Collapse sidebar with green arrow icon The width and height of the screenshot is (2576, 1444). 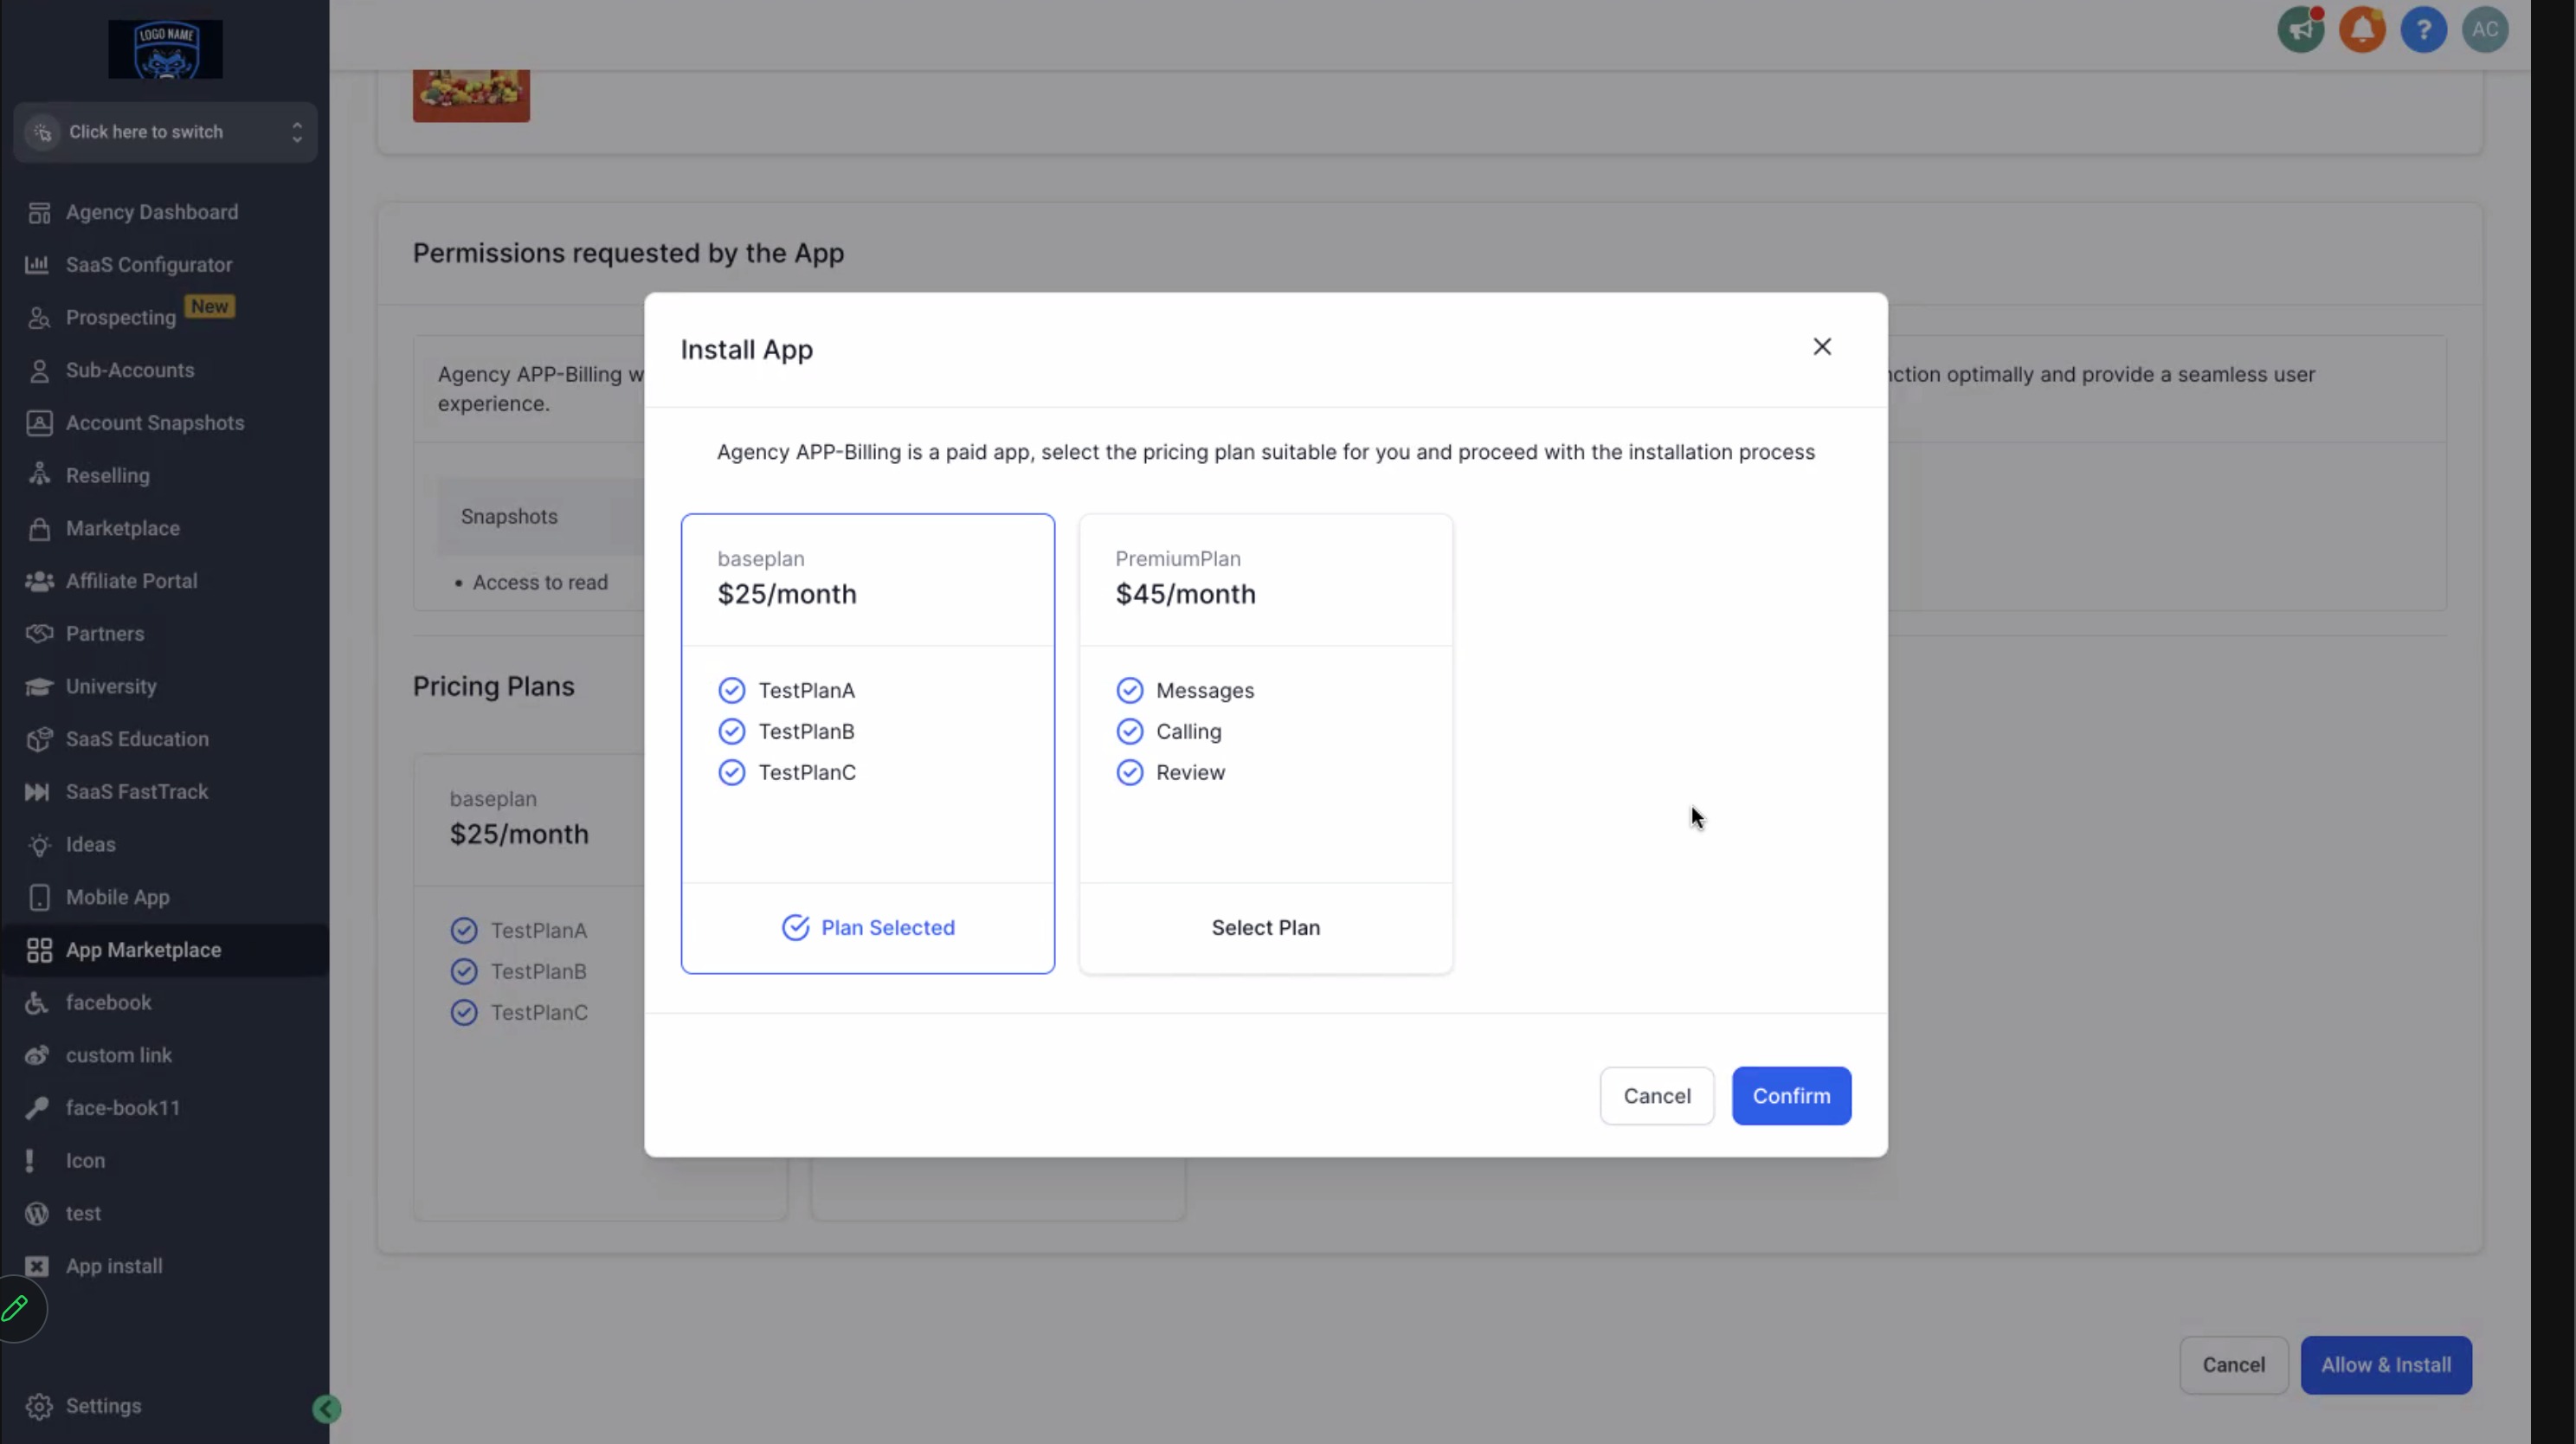pyautogui.click(x=326, y=1409)
